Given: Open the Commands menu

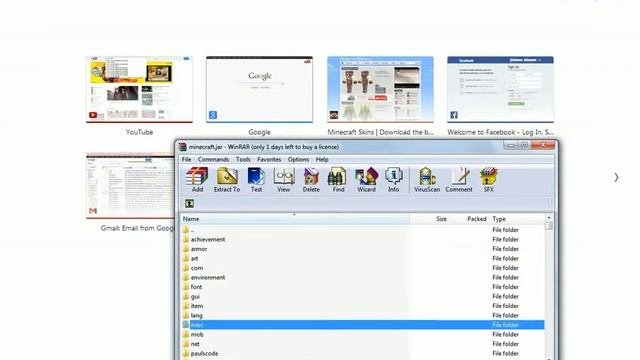Looking at the screenshot, I should coord(213,160).
